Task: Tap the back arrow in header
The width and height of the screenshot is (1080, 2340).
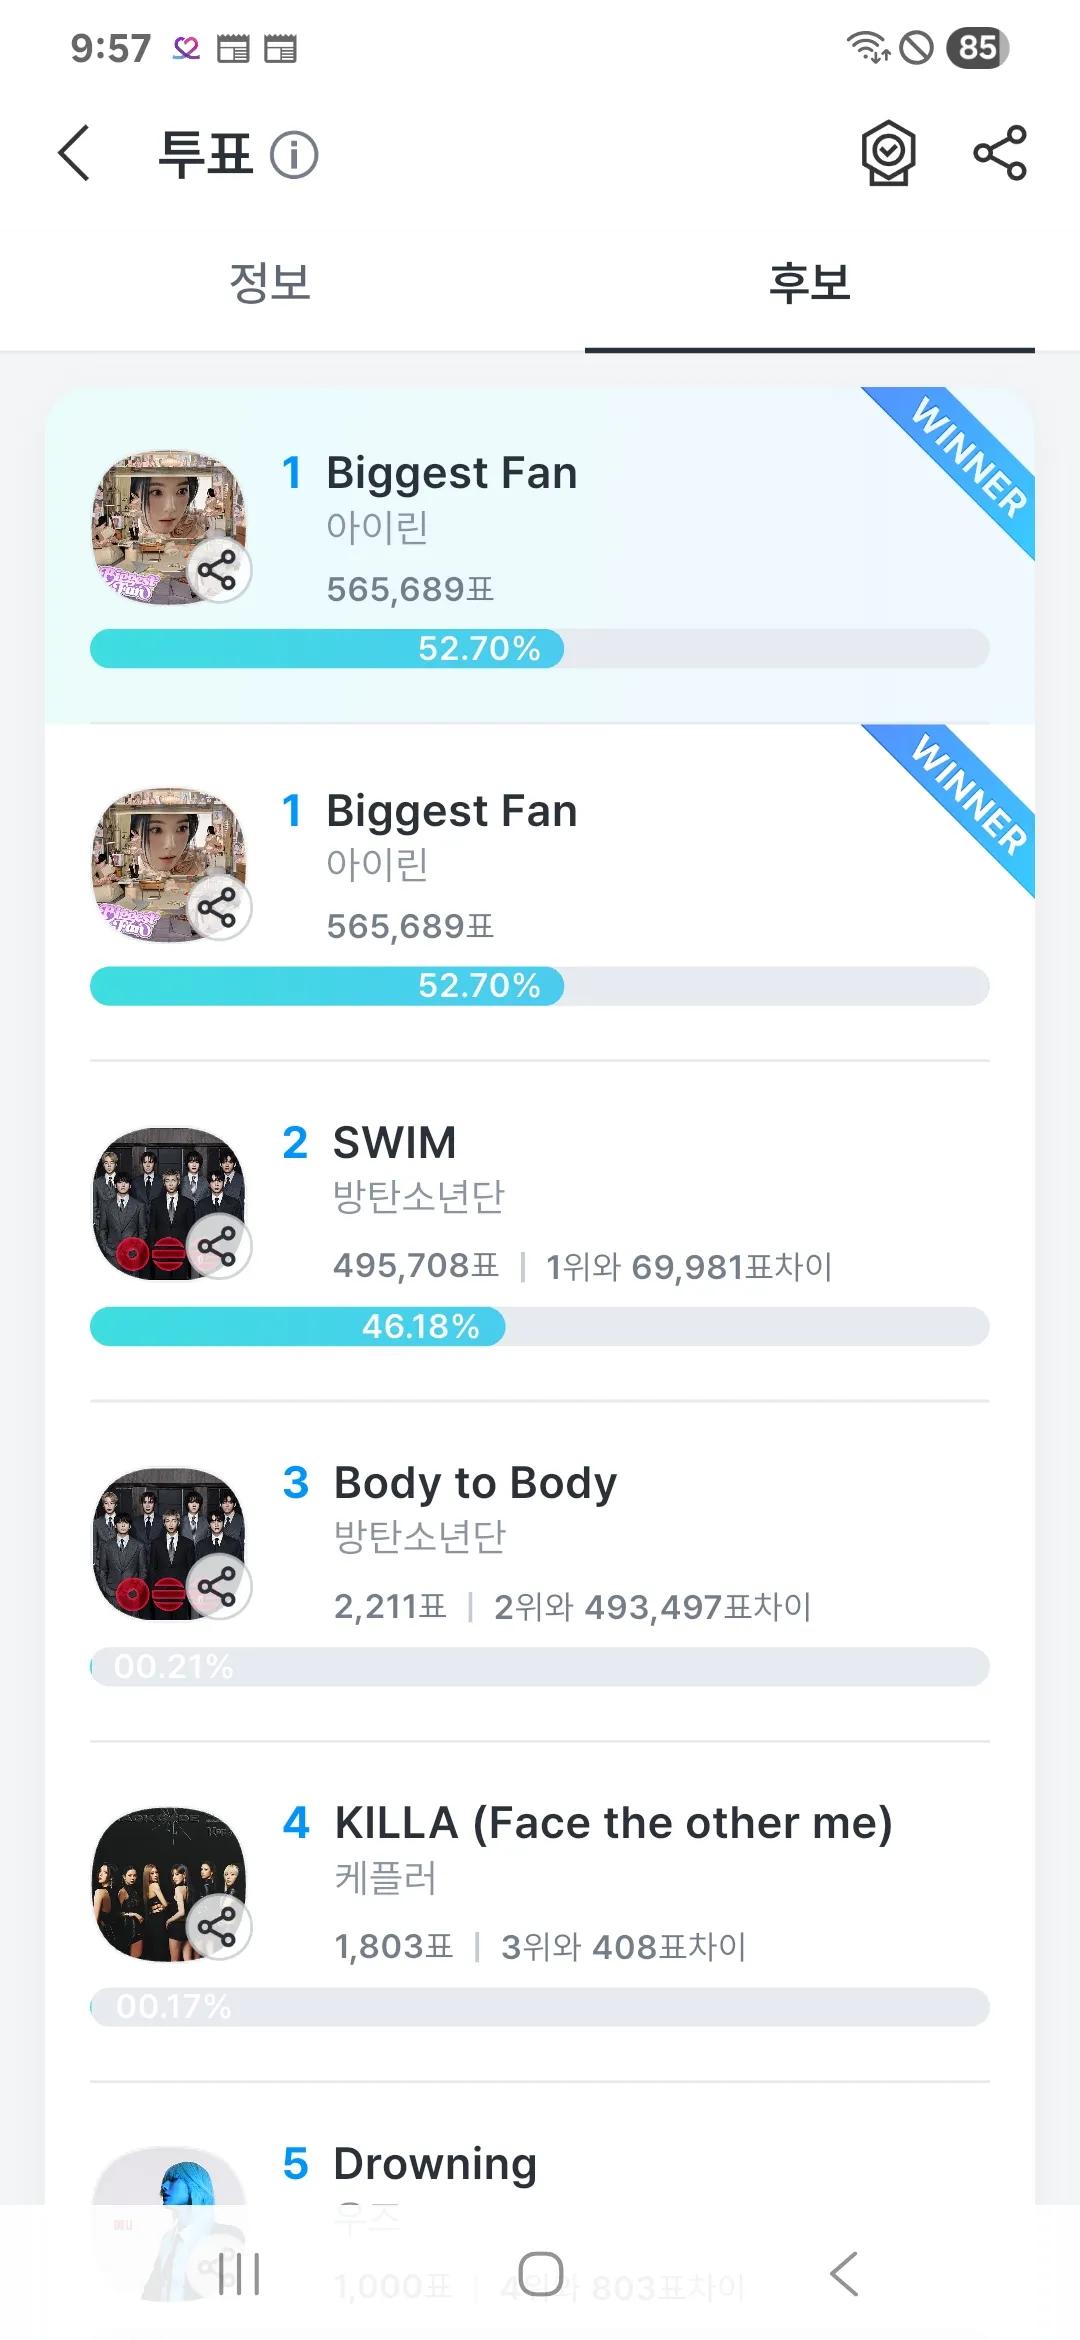Action: (75, 154)
